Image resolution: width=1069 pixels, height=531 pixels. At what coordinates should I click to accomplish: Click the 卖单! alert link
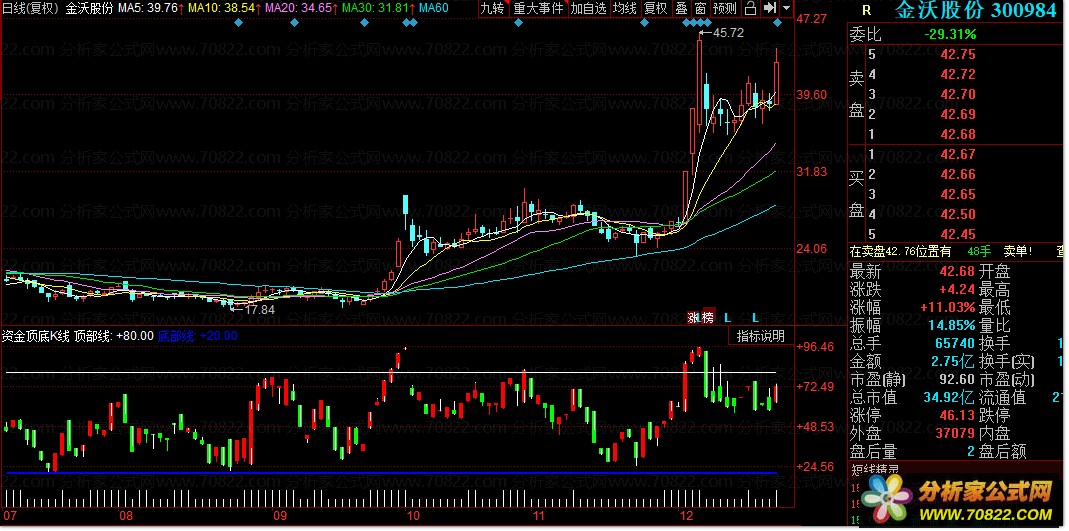click(x=1019, y=252)
